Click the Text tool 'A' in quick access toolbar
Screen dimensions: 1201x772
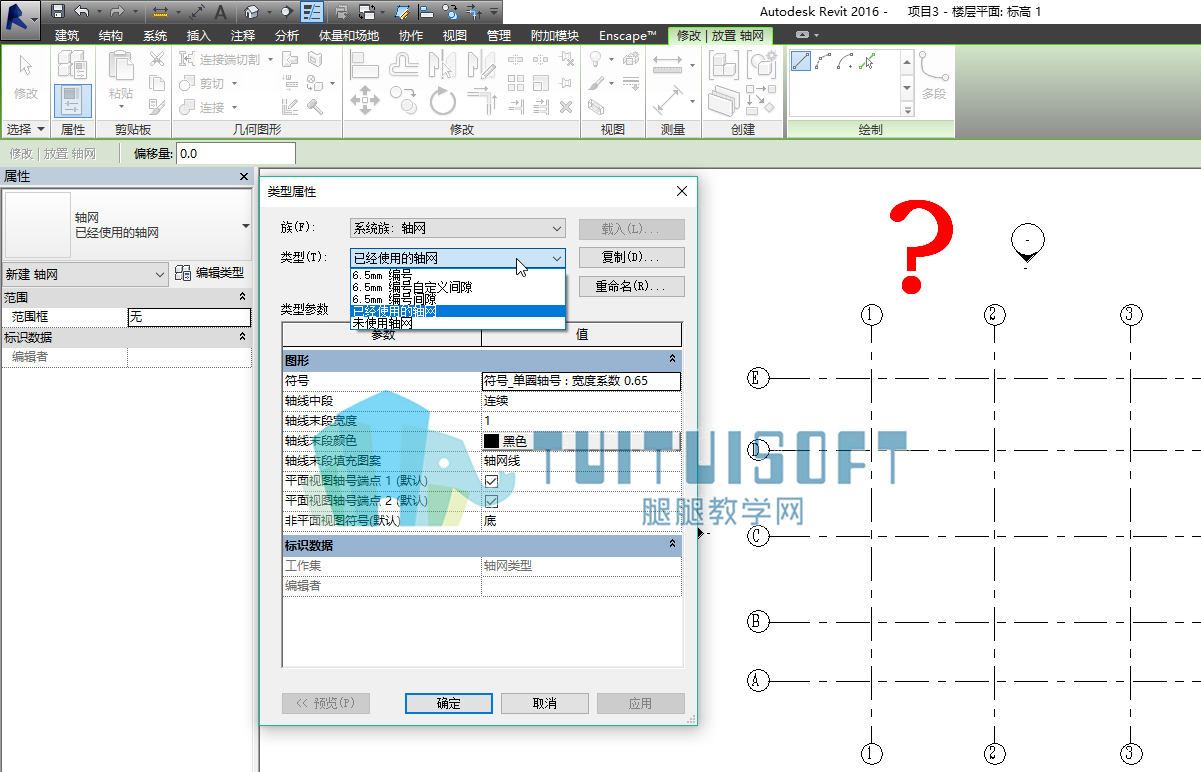220,11
